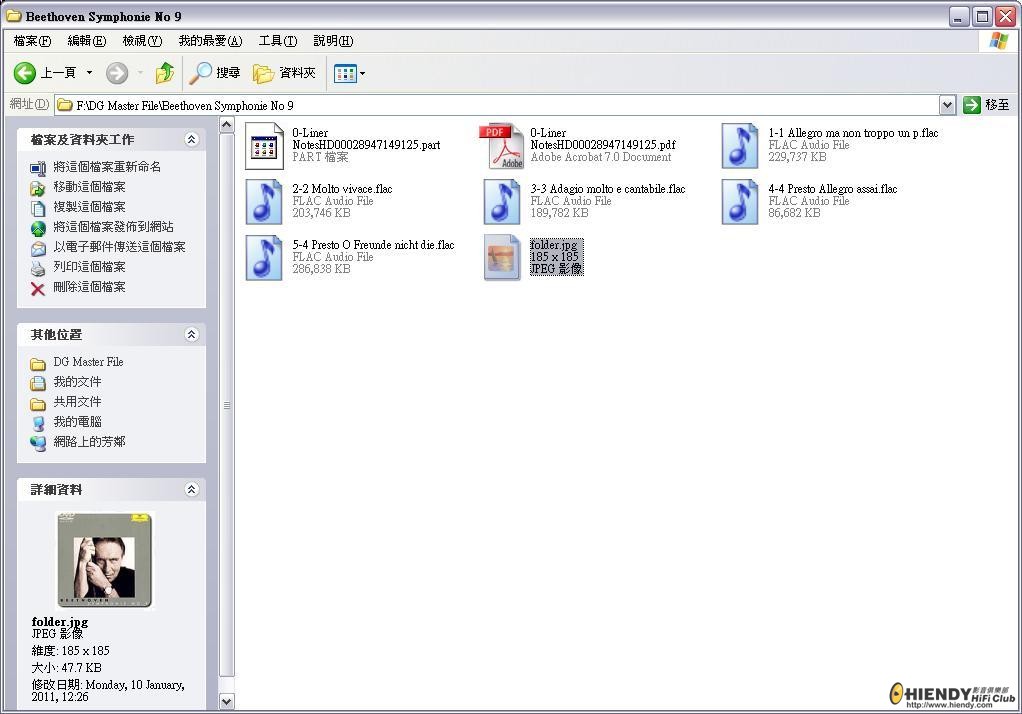Viewport: 1022px width, 714px height.
Task: Open the File (檔案) menu
Action: [32, 41]
